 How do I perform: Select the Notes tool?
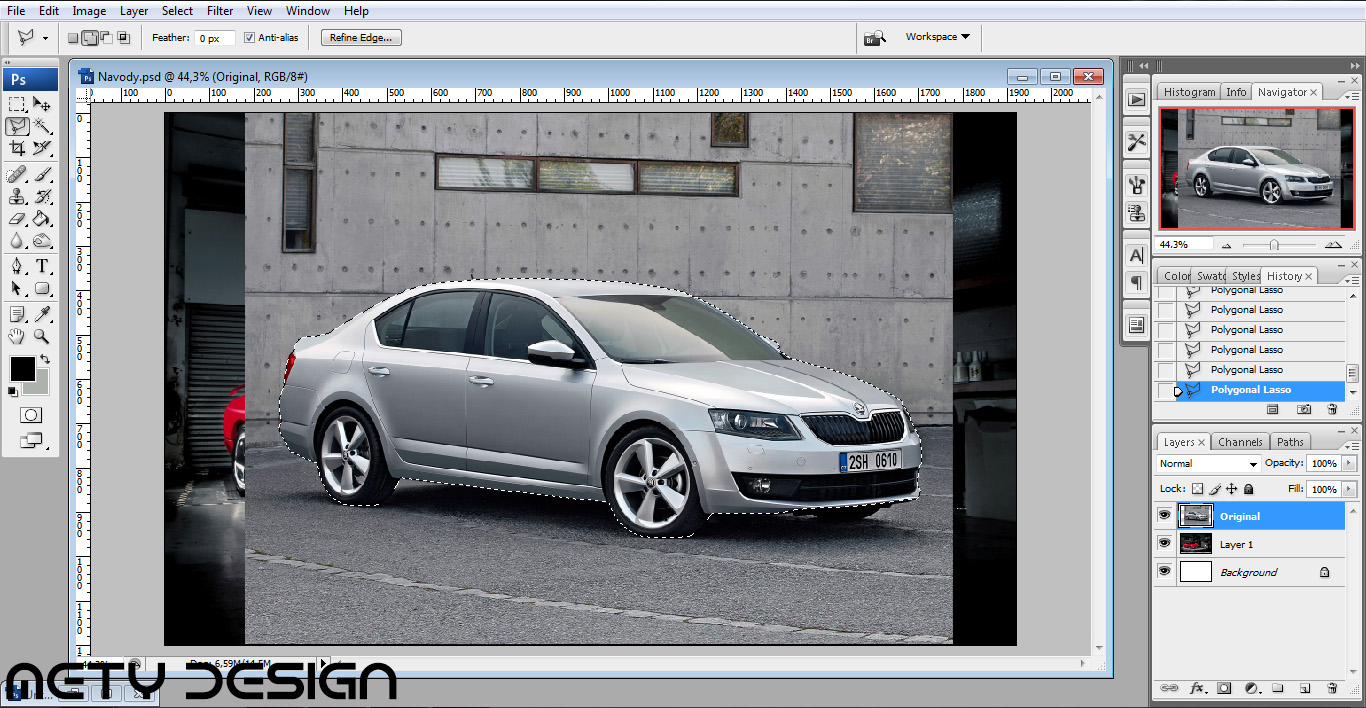[17, 315]
